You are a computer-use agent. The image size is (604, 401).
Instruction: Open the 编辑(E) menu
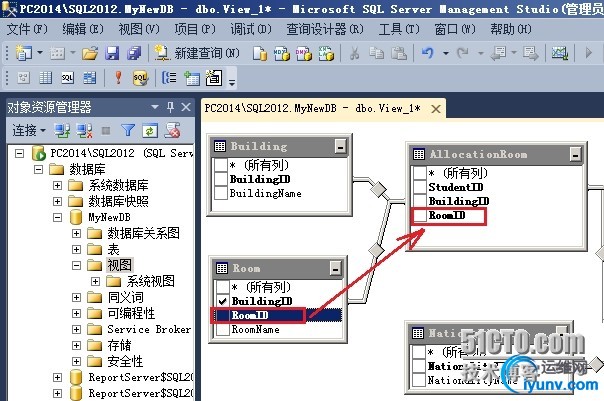click(x=83, y=29)
